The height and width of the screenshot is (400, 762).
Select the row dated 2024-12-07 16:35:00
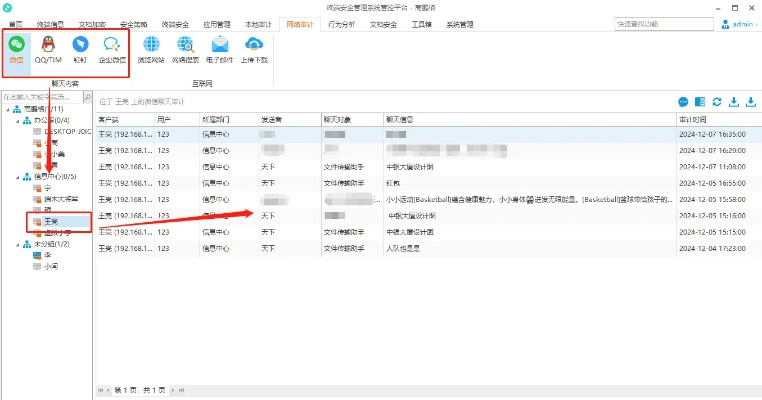pos(428,135)
